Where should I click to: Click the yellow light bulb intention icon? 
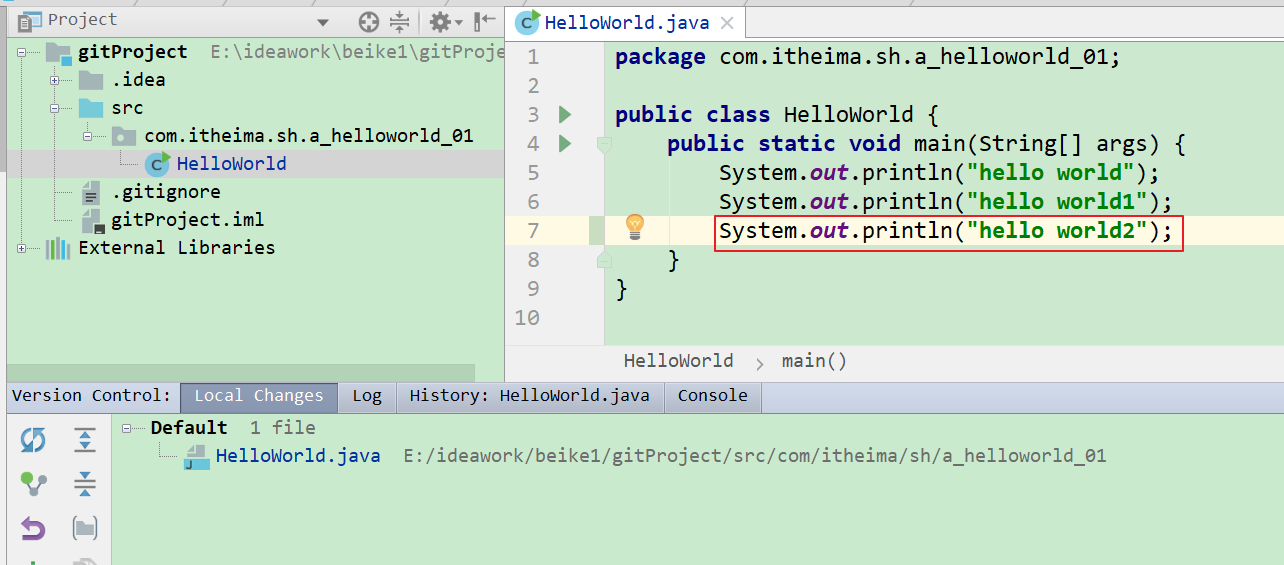pos(634,227)
